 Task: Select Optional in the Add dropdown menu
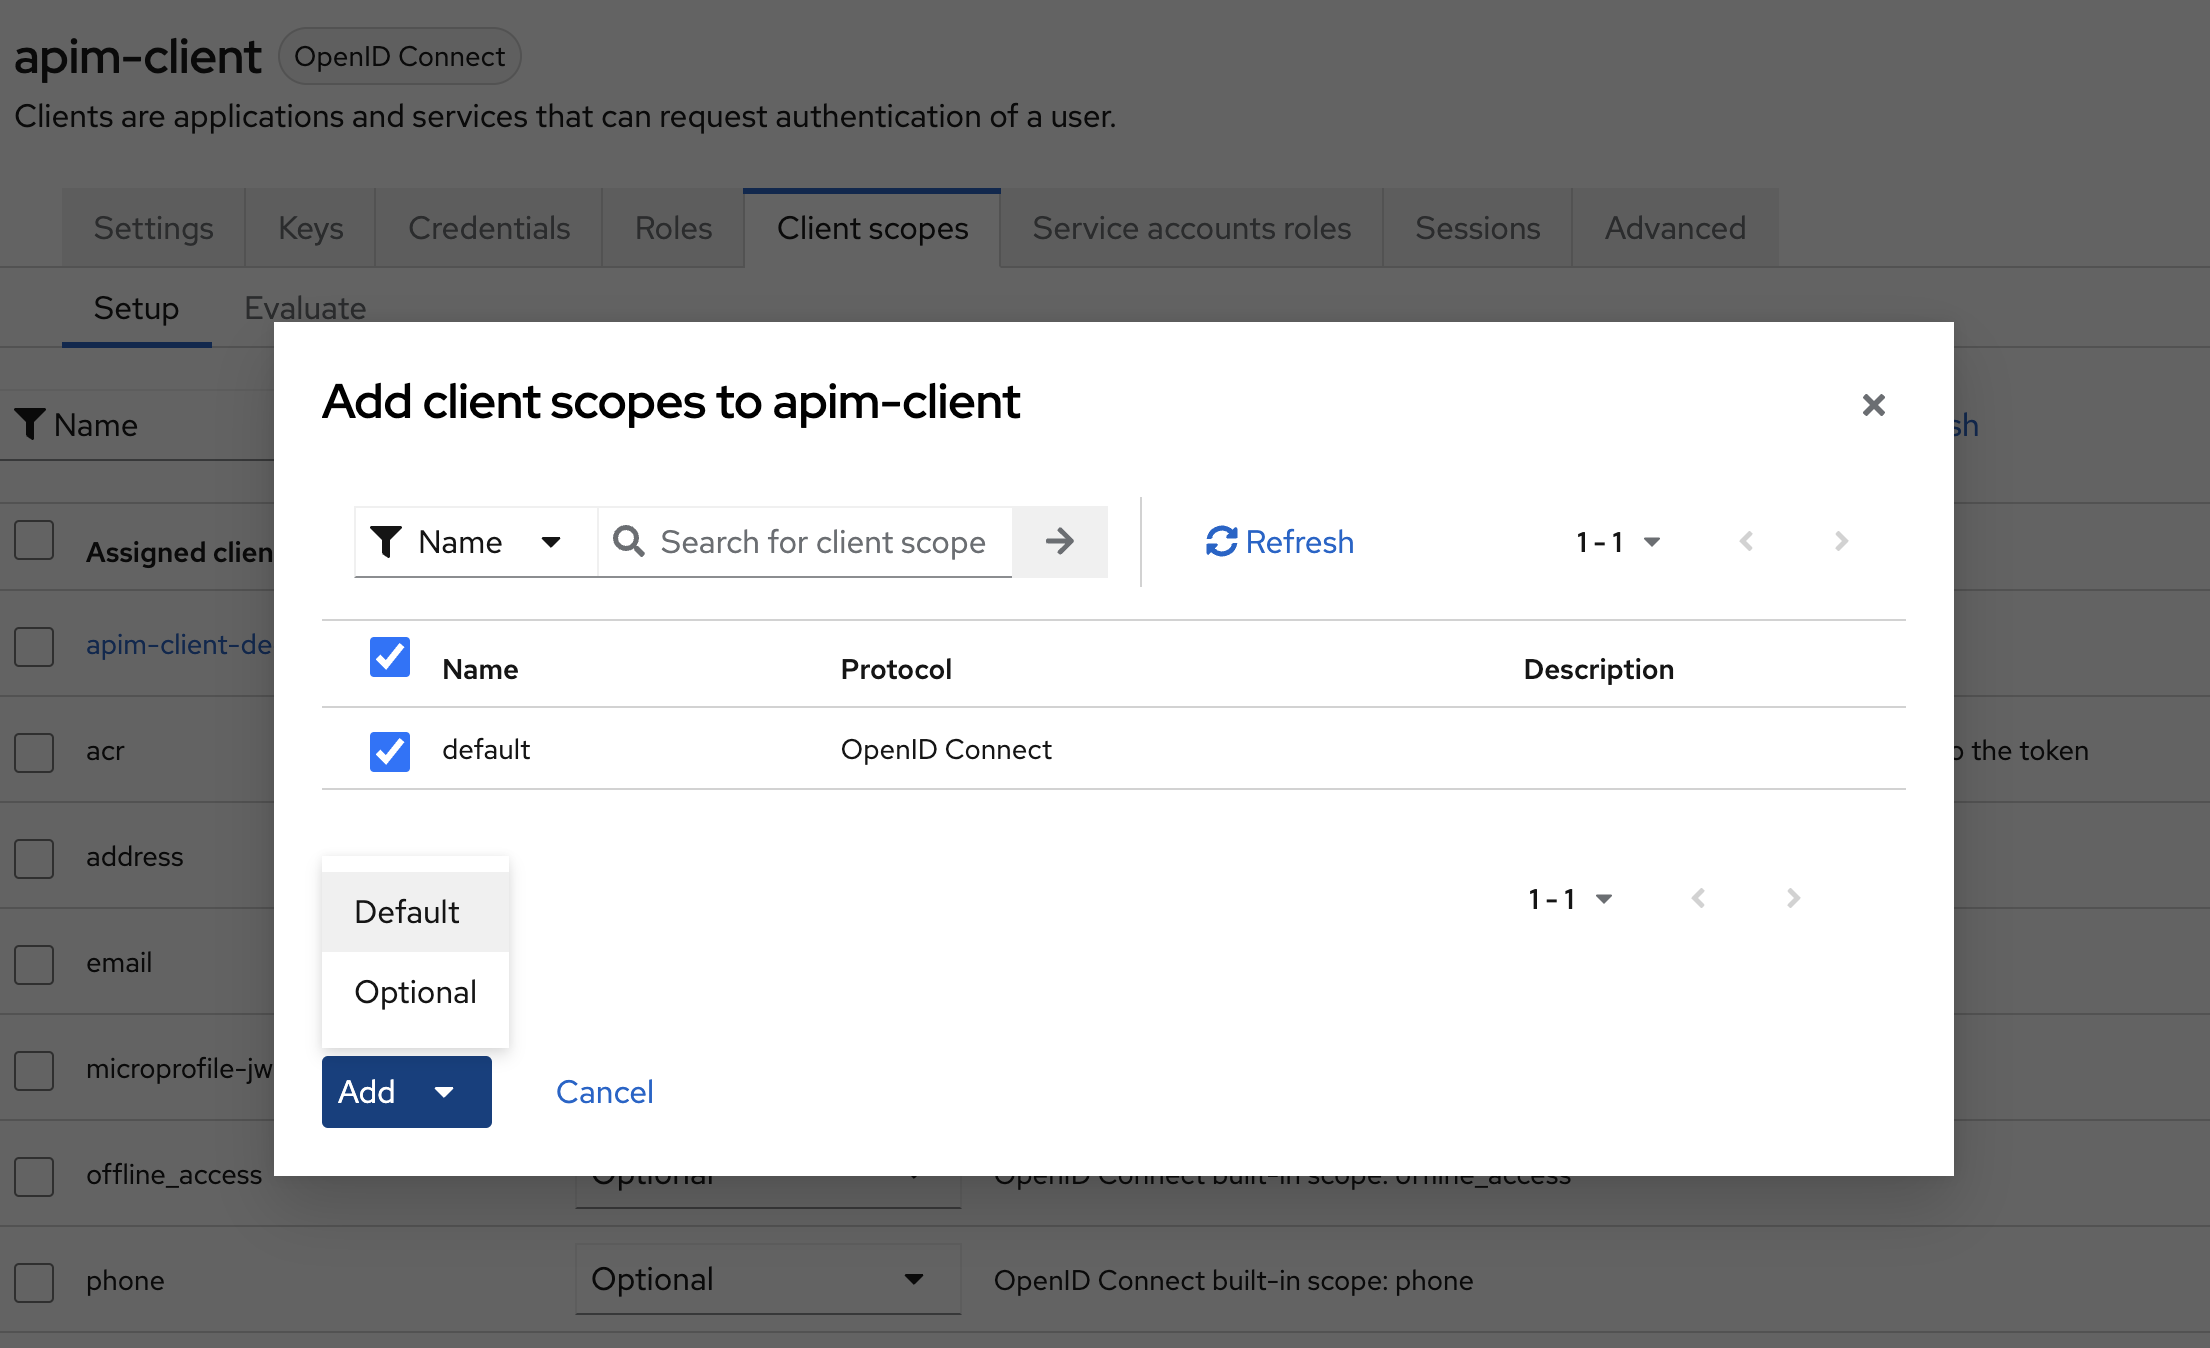[x=415, y=991]
